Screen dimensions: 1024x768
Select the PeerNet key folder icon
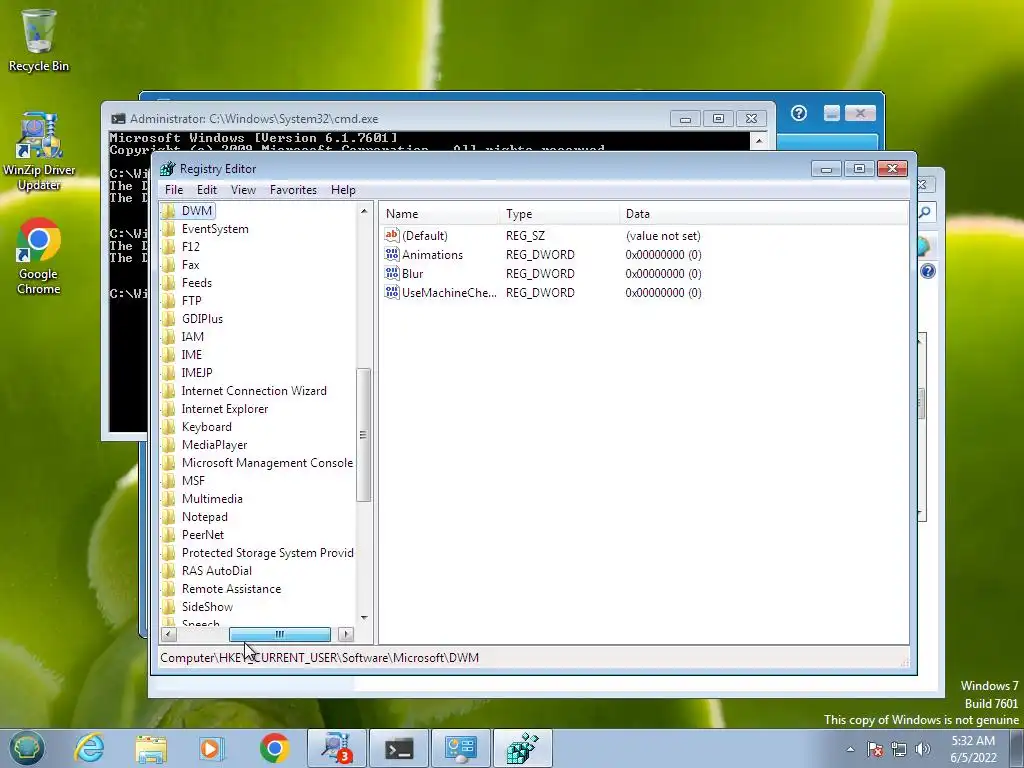[x=169, y=535]
